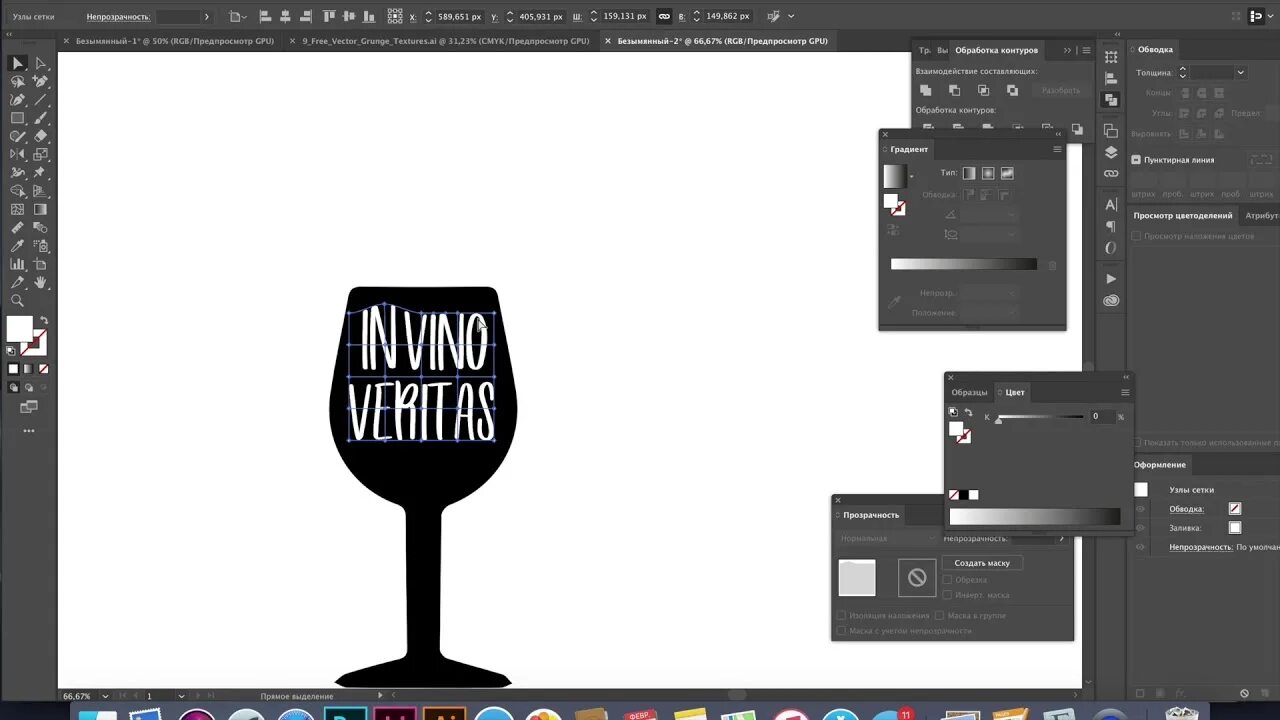Open Gradient panel options menu
This screenshot has height=720, width=1280.
click(x=1057, y=149)
